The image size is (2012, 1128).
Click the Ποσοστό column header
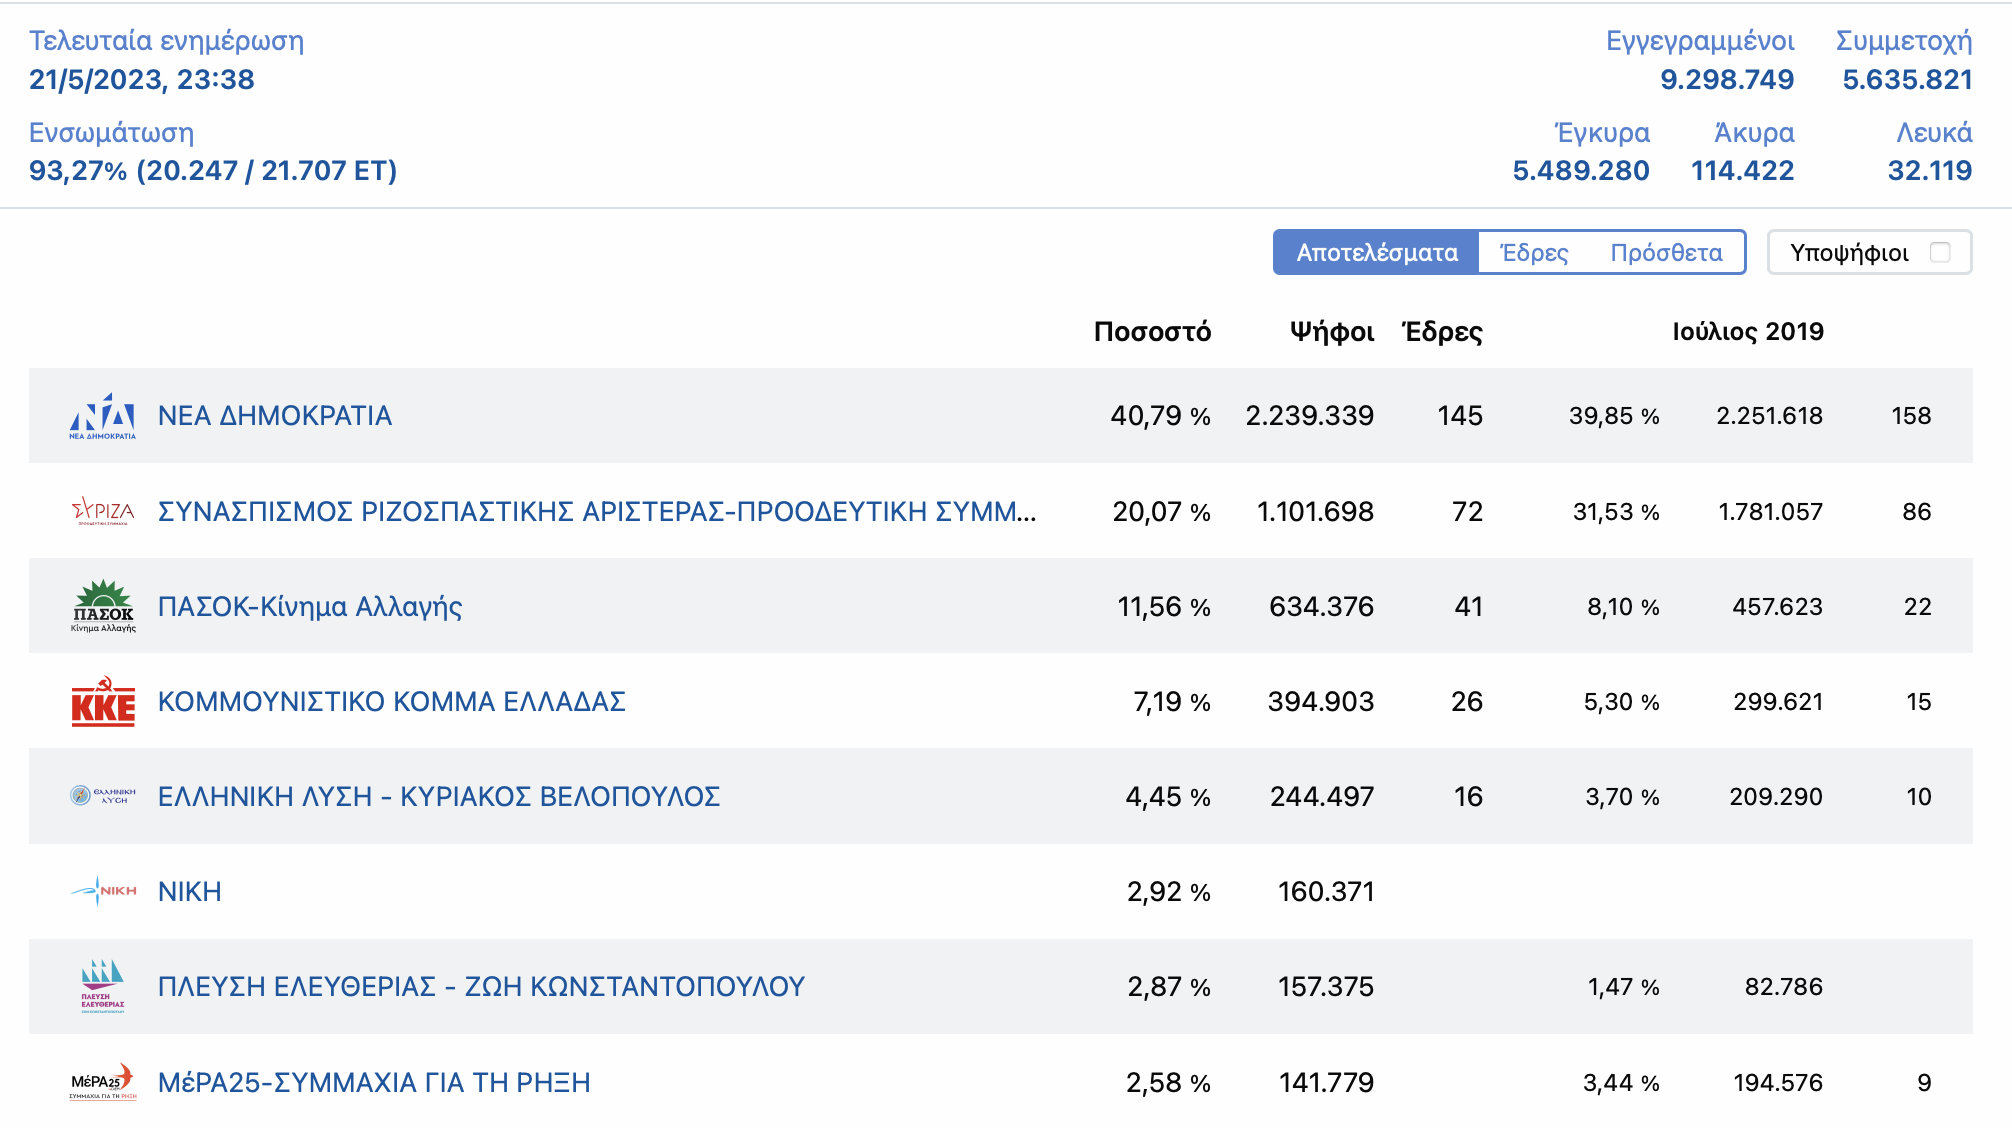(x=1152, y=332)
